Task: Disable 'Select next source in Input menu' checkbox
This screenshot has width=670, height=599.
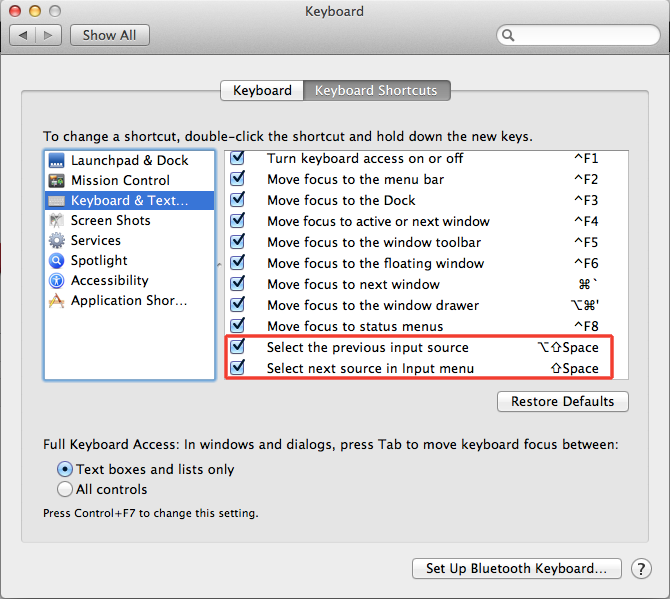Action: (237, 367)
